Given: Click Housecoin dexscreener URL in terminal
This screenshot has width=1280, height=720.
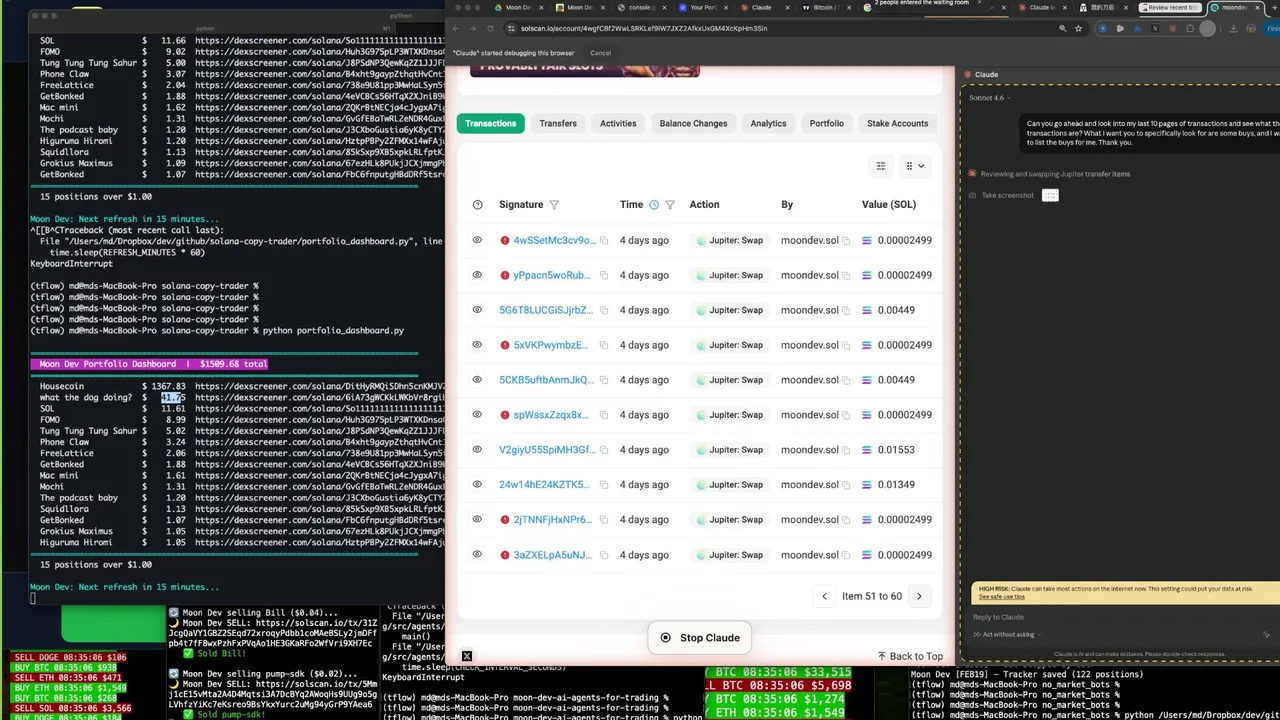Looking at the screenshot, I should pos(318,386).
